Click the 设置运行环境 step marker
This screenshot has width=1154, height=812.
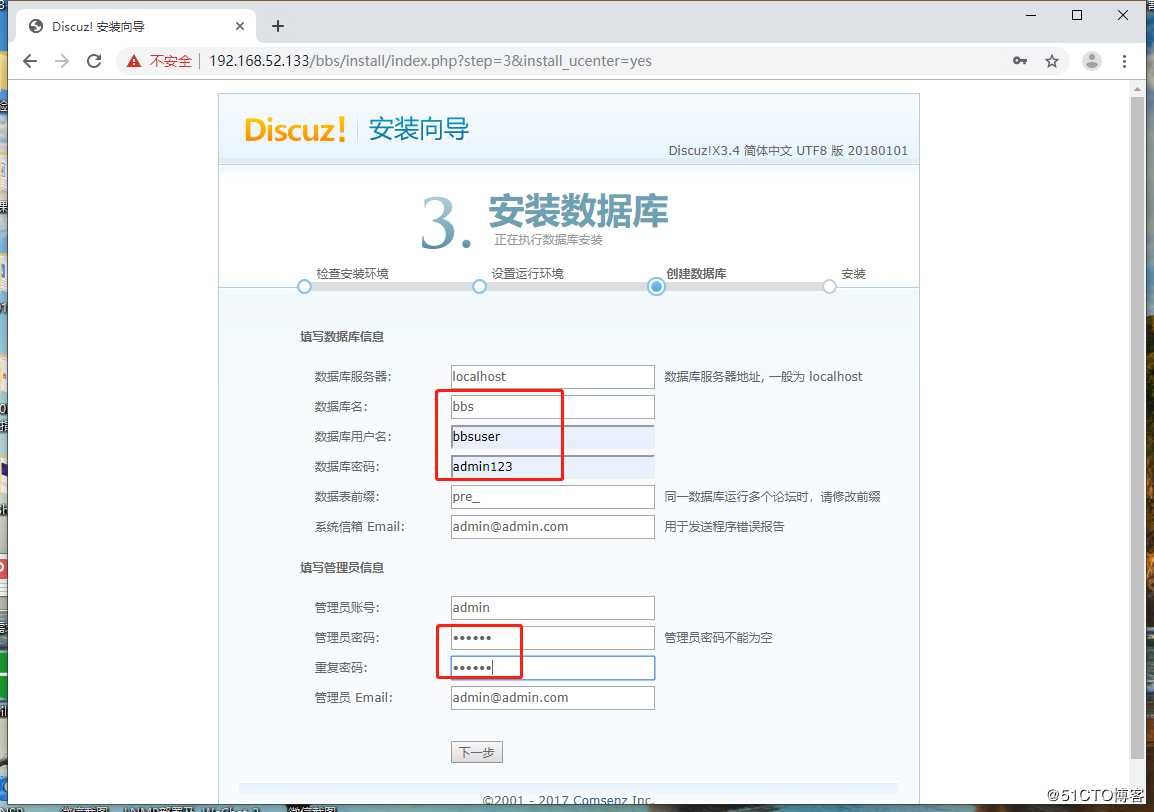[479, 286]
